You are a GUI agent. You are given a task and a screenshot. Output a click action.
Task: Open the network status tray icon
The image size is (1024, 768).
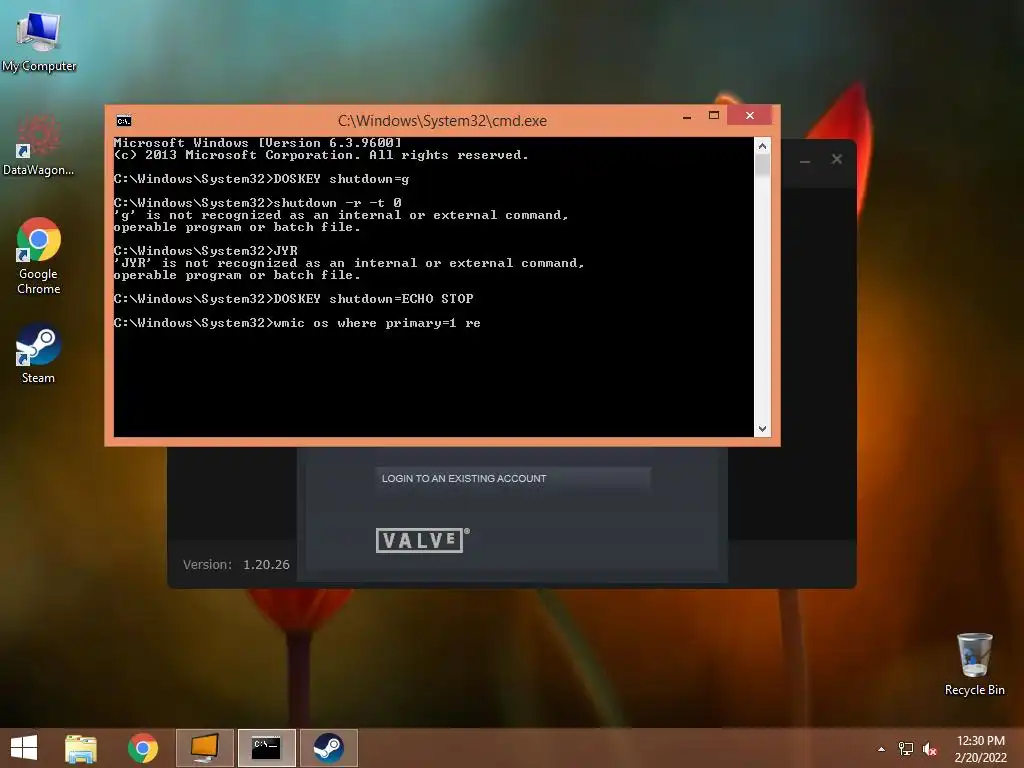(906, 749)
